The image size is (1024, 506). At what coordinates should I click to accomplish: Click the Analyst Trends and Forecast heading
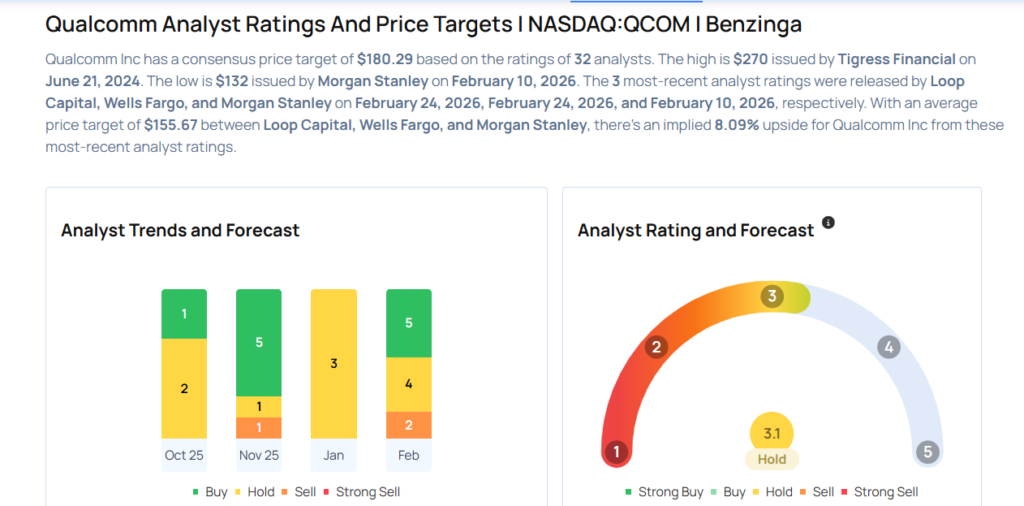click(180, 230)
